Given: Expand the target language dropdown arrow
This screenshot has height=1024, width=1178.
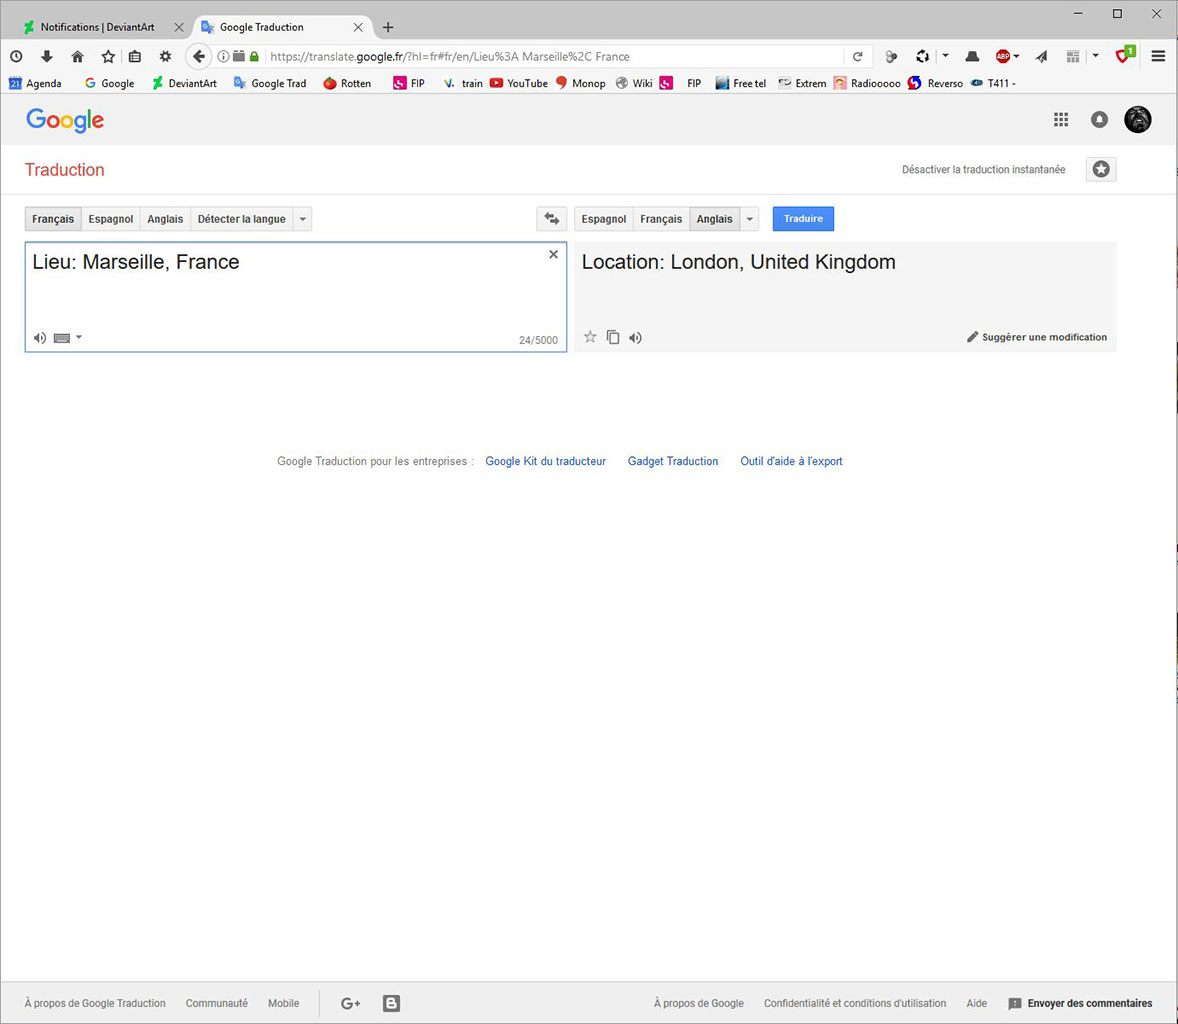Looking at the screenshot, I should 750,219.
